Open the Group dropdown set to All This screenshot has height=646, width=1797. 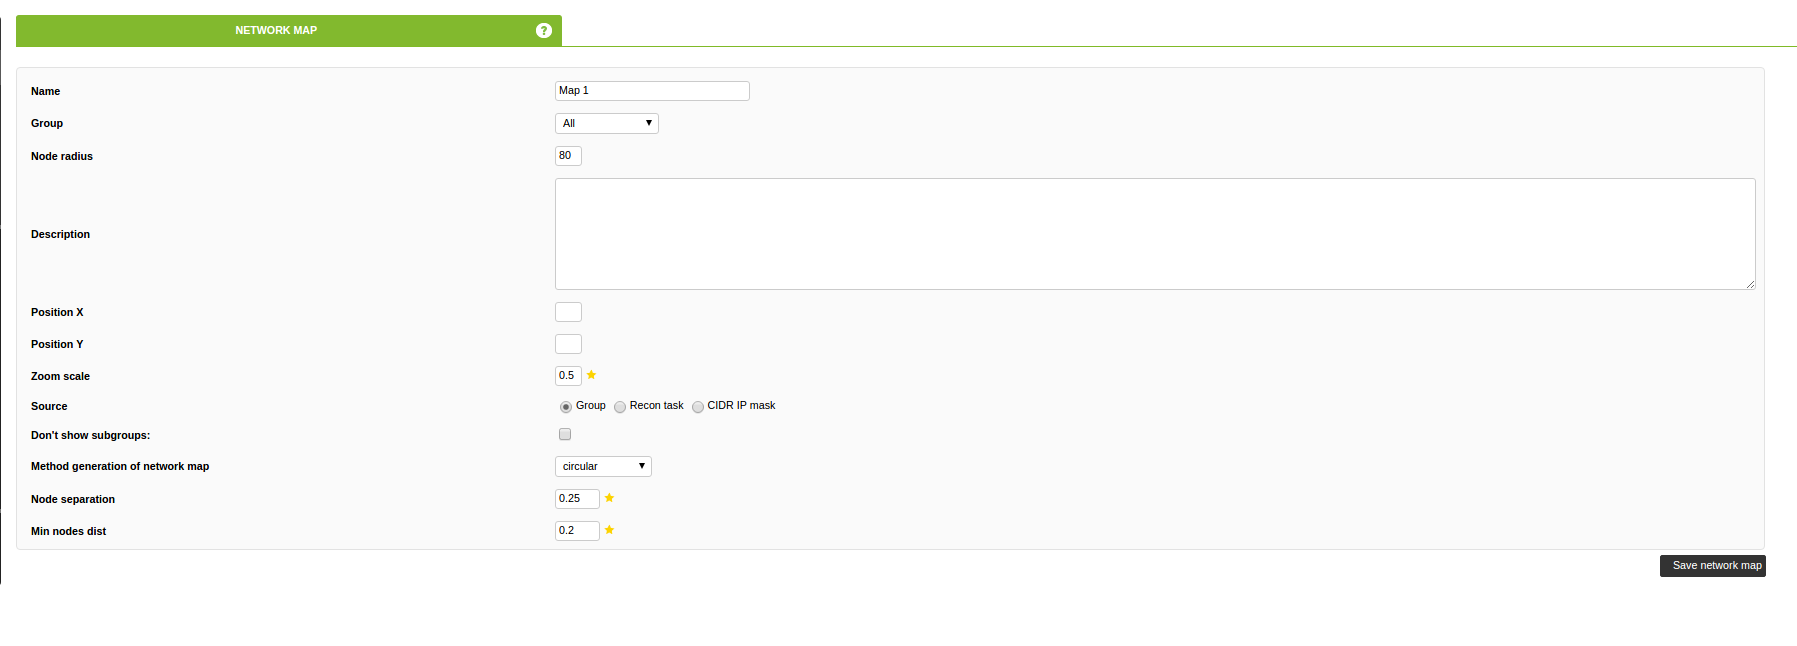[x=606, y=123]
